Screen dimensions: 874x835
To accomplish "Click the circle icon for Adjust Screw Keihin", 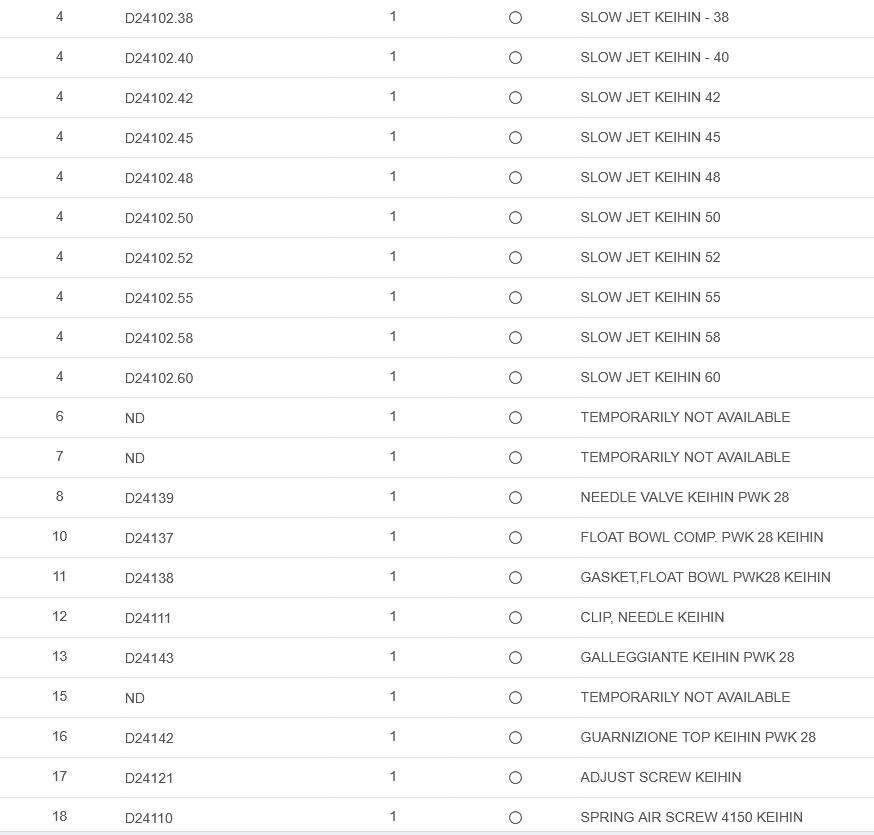I will (x=515, y=778).
